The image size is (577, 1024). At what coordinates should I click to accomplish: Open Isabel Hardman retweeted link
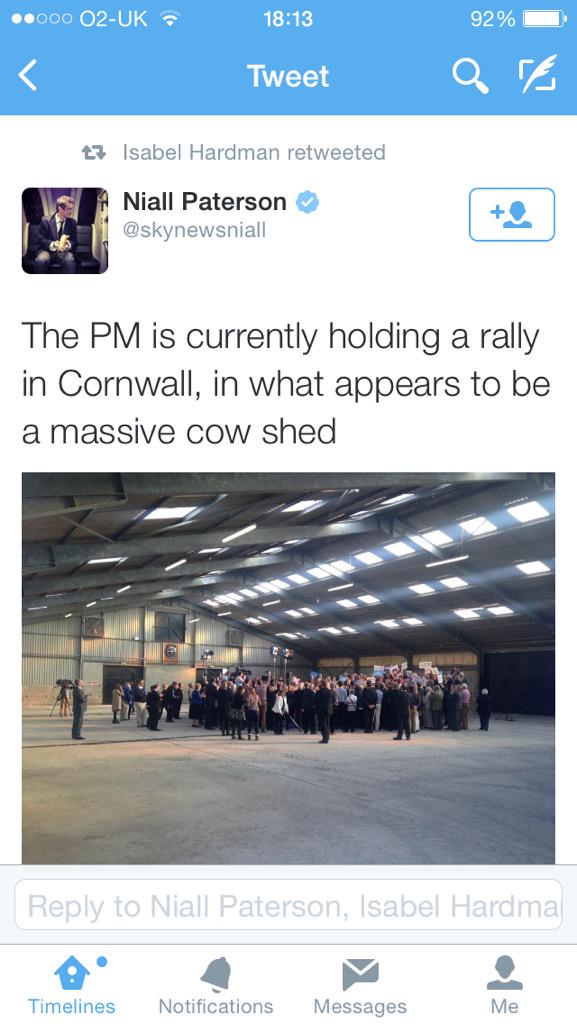[x=254, y=153]
